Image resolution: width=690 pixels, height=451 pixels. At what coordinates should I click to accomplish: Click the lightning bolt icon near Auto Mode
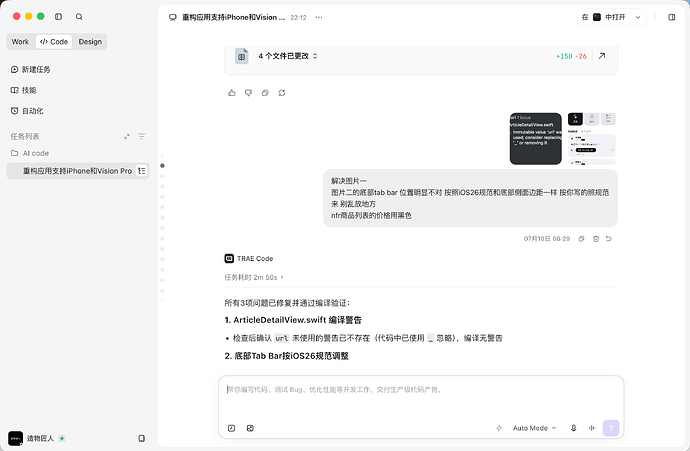[x=499, y=428]
